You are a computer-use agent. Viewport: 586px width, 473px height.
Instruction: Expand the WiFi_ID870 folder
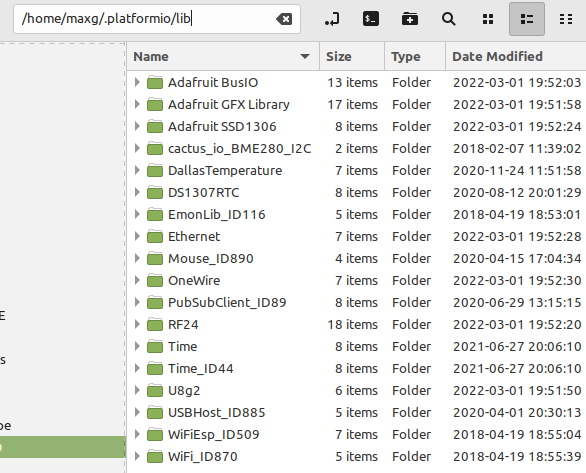tap(137, 457)
